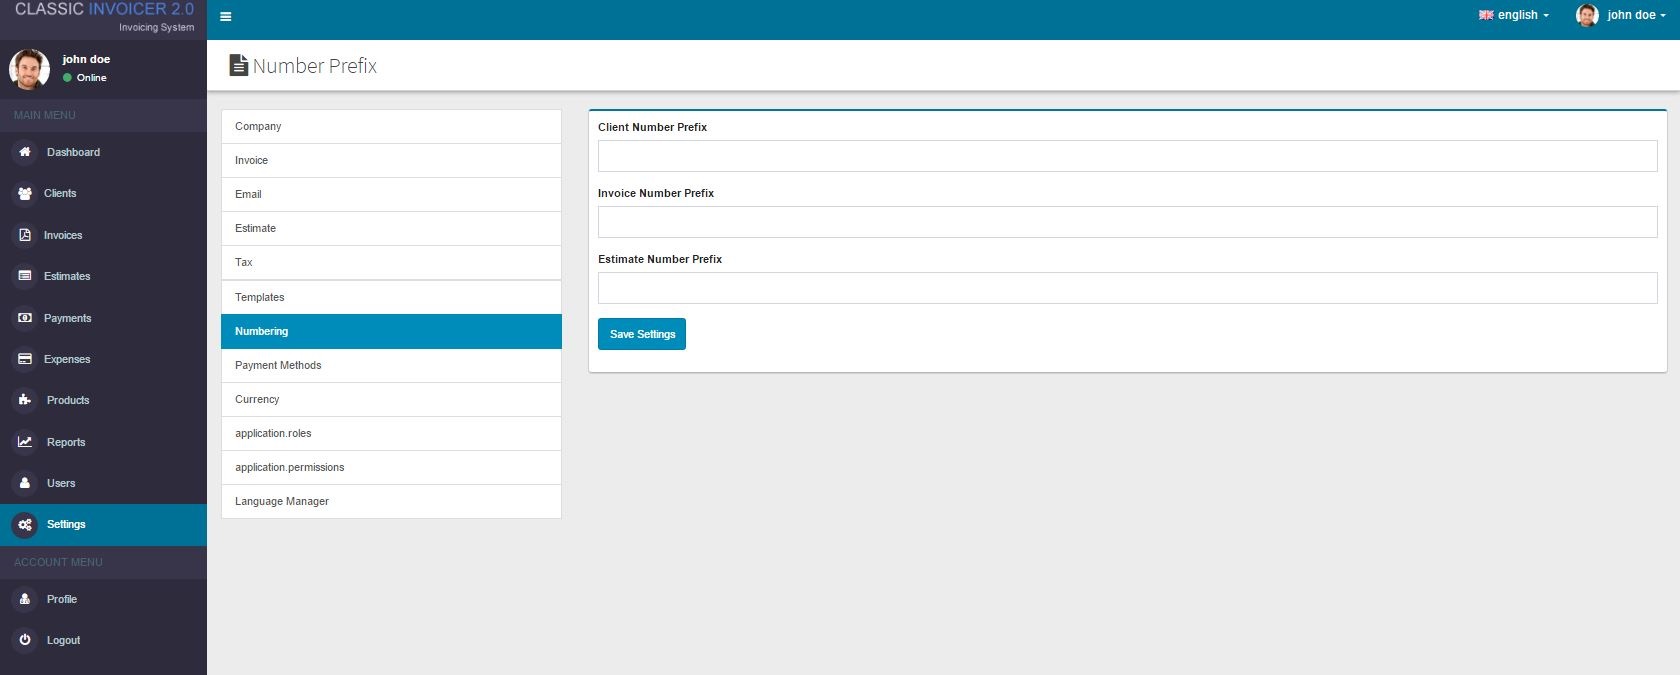Screen dimensions: 1680x675
Task: Open Dashboard home icon in sidebar
Action: (25, 152)
